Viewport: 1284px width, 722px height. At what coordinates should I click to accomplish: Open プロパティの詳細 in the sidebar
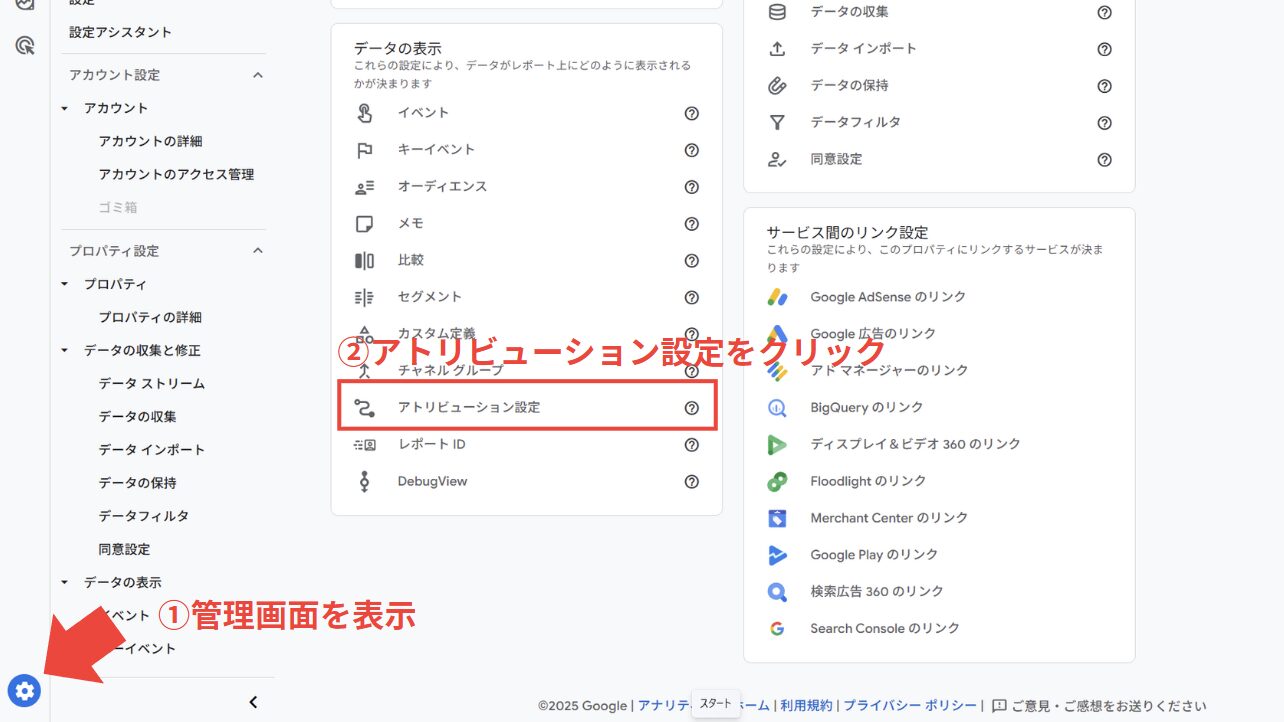pos(150,317)
